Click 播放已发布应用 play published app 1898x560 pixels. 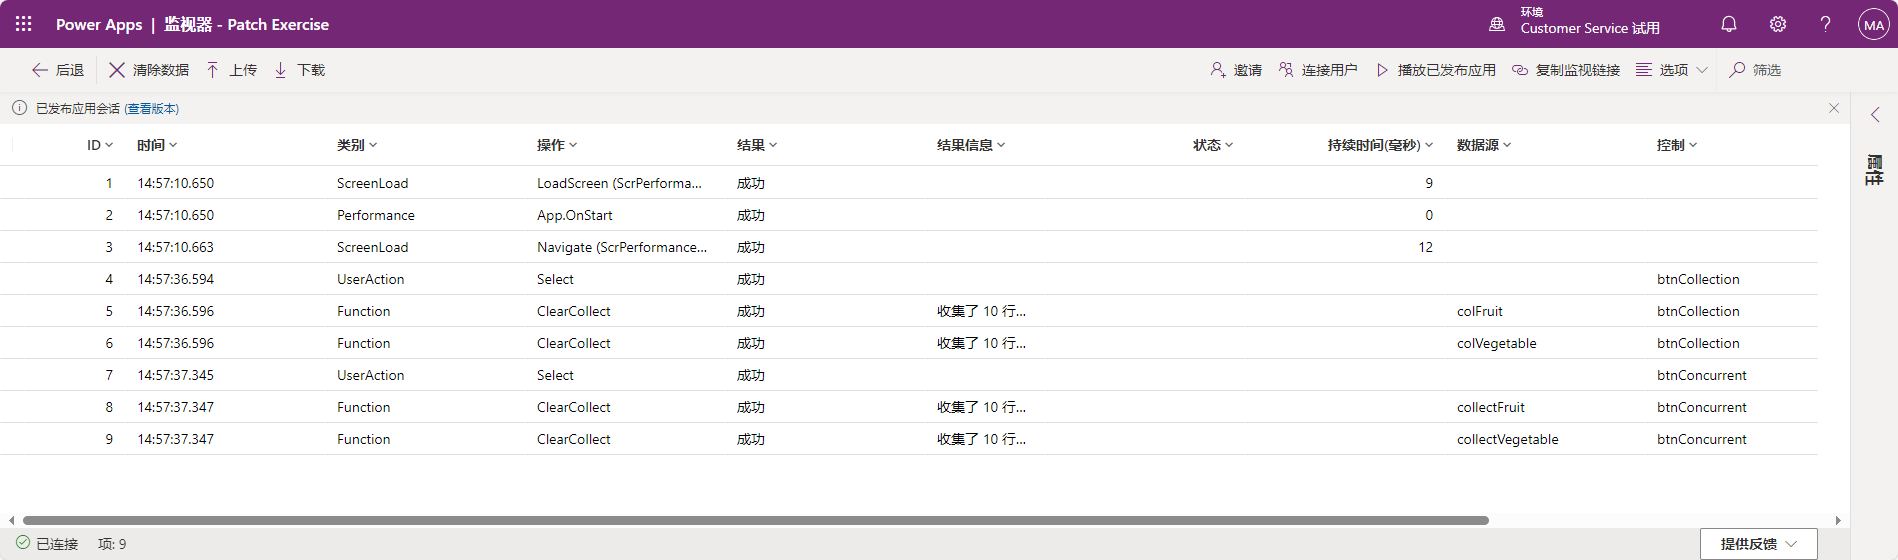tap(1436, 70)
